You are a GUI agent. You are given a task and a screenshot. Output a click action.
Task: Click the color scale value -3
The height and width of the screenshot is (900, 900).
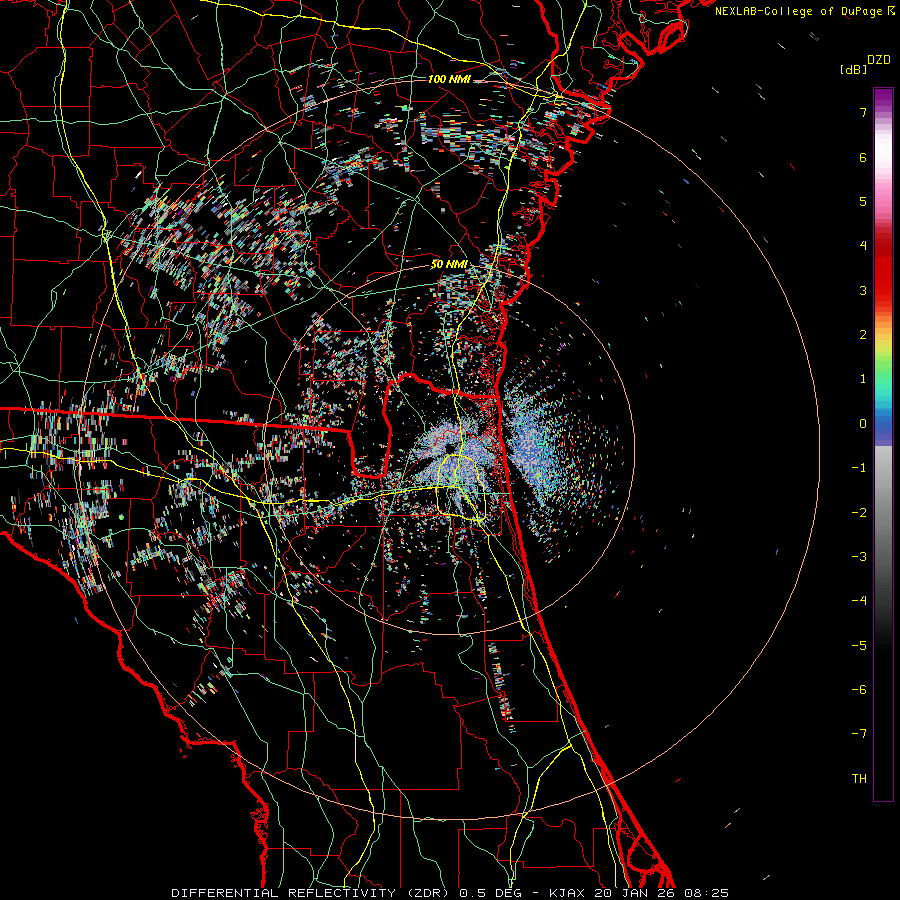point(859,557)
